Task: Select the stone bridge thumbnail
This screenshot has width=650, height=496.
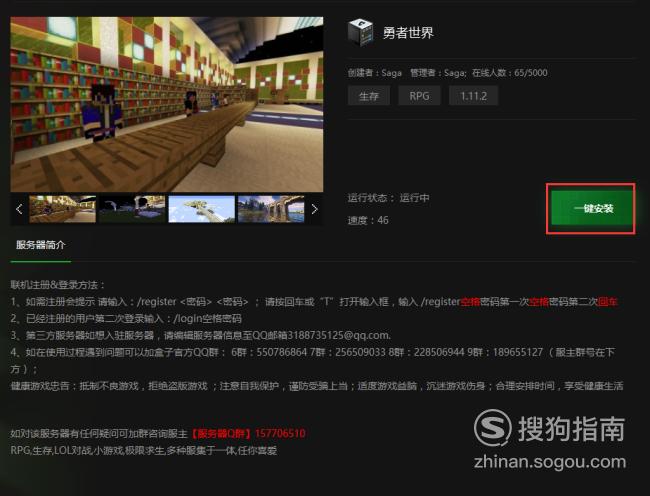Action: click(271, 209)
